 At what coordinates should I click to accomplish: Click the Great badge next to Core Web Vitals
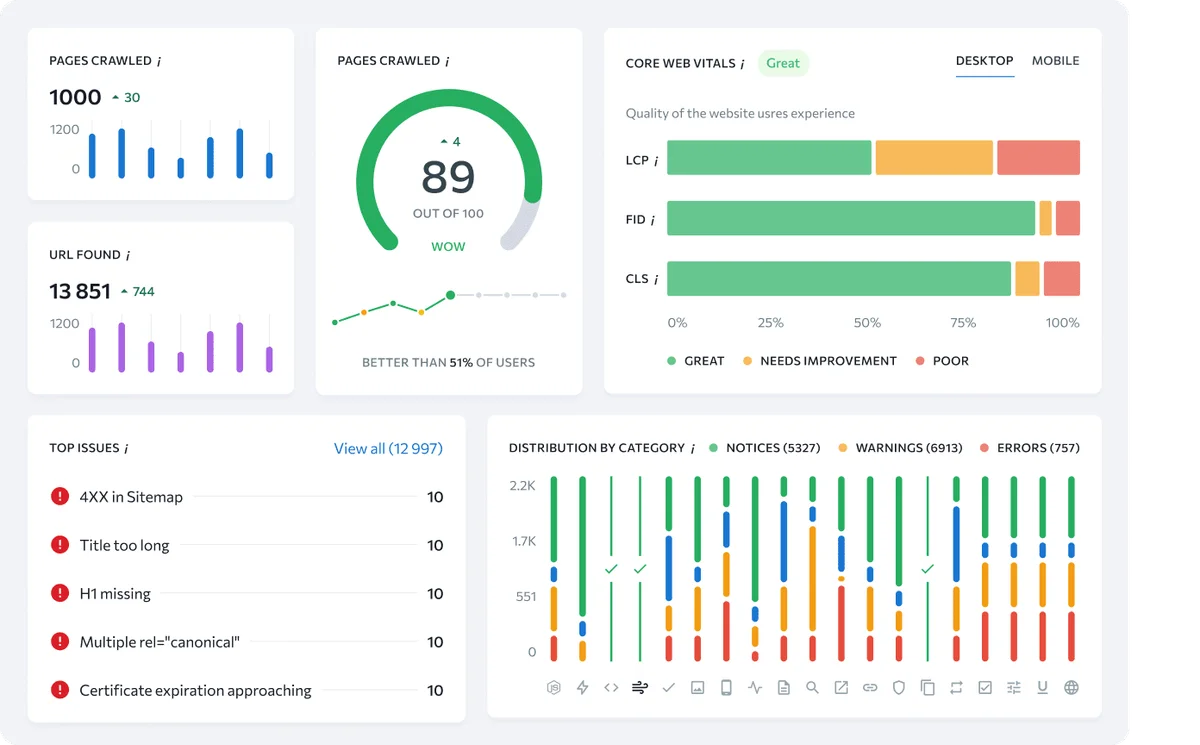(783, 63)
